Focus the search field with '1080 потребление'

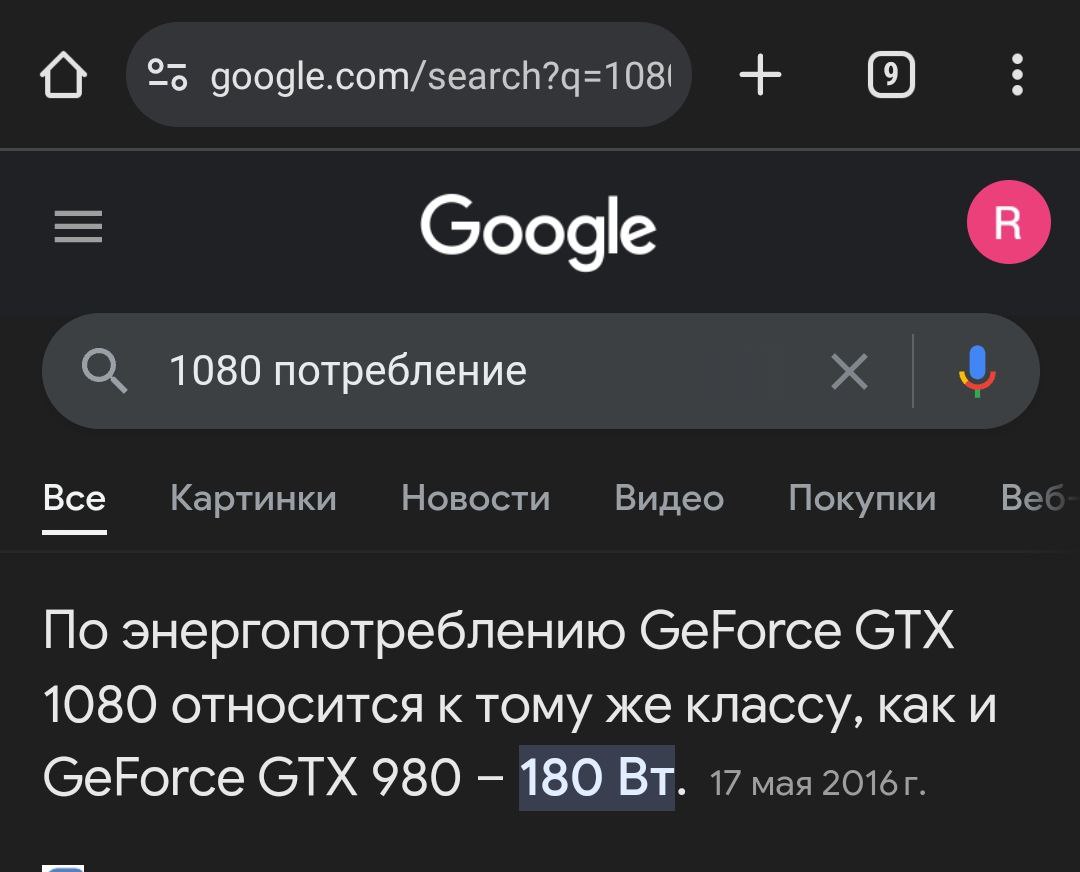coord(482,371)
